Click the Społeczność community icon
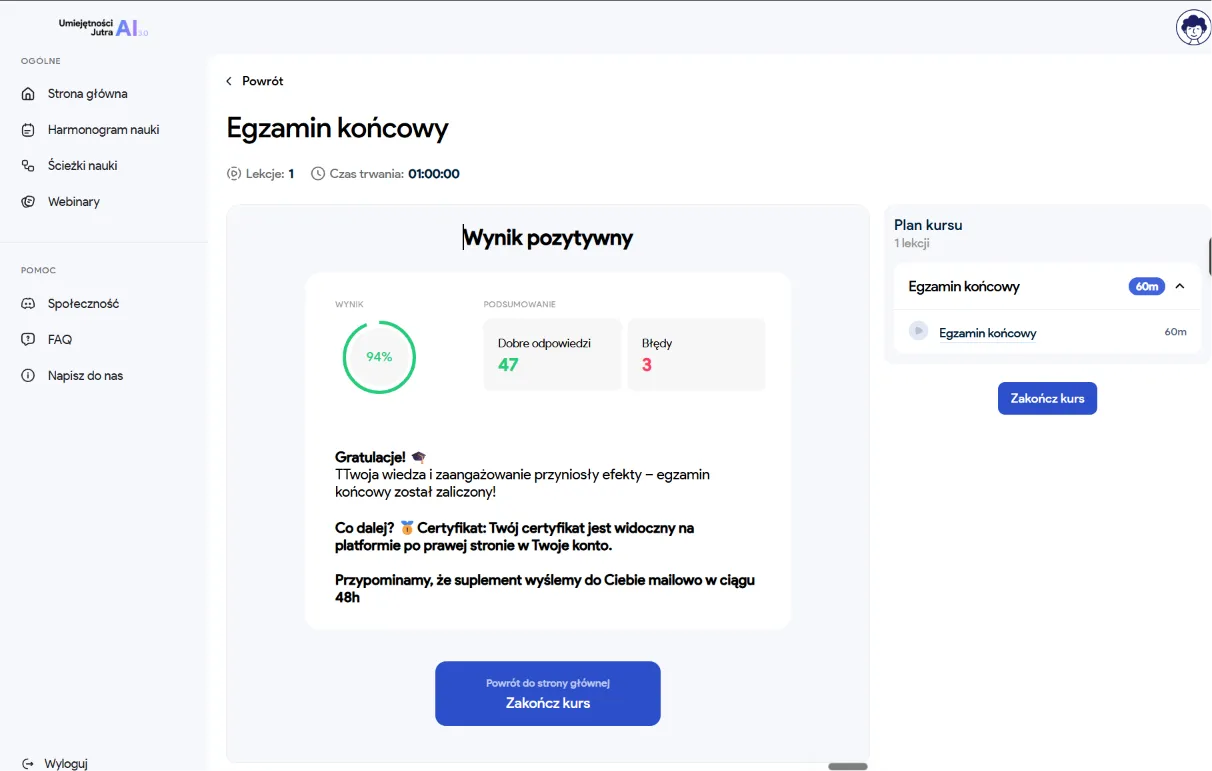The image size is (1212, 771). 28,304
